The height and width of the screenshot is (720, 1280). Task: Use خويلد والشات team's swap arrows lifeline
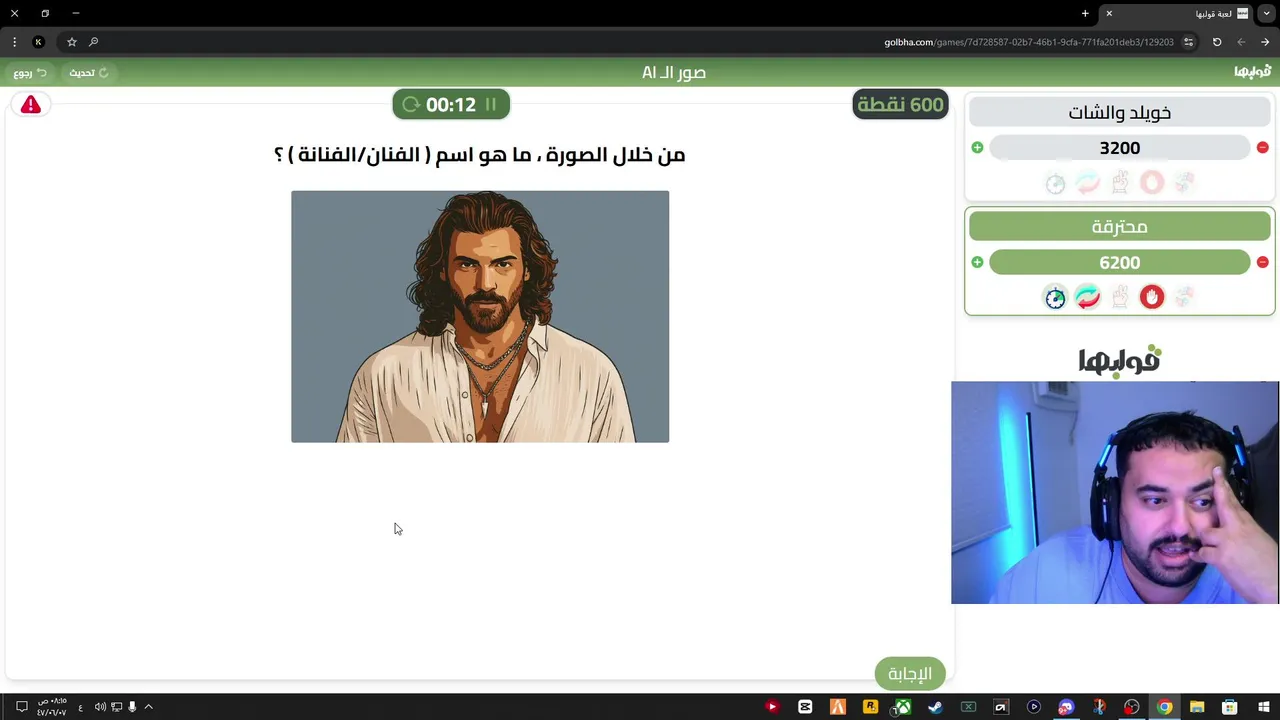tap(1087, 183)
